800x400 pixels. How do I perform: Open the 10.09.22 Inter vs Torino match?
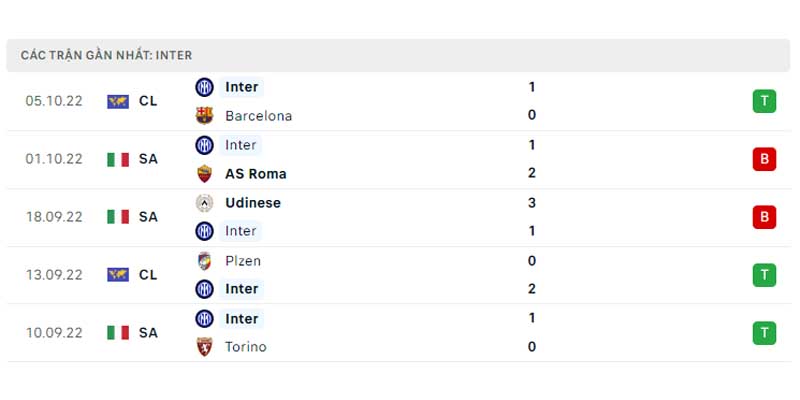pyautogui.click(x=399, y=333)
